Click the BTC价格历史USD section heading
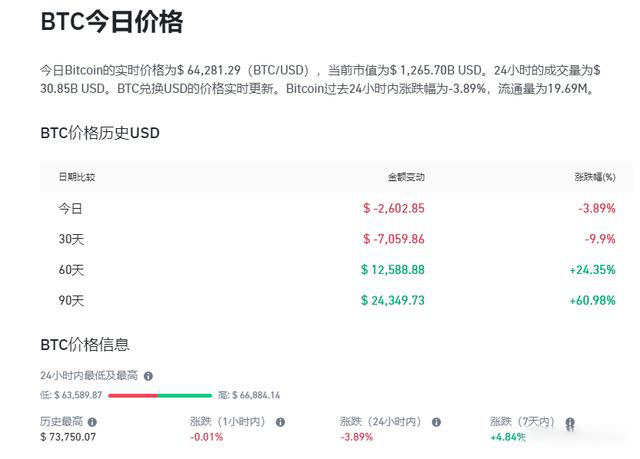Image resolution: width=640 pixels, height=459 pixels. pyautogui.click(x=100, y=133)
